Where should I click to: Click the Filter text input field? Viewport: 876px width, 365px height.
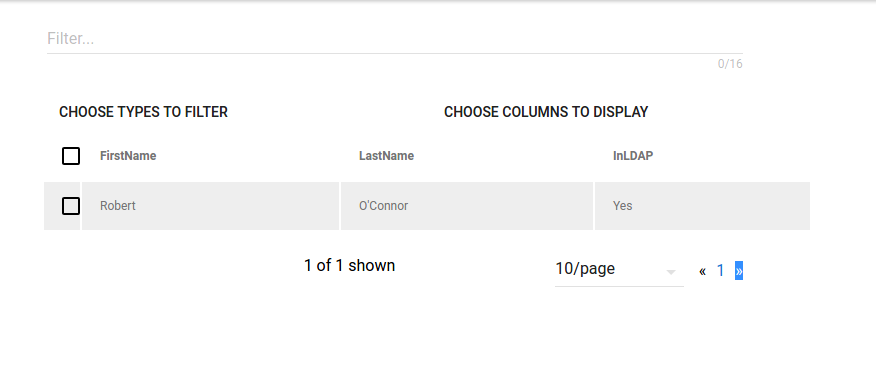(x=394, y=39)
